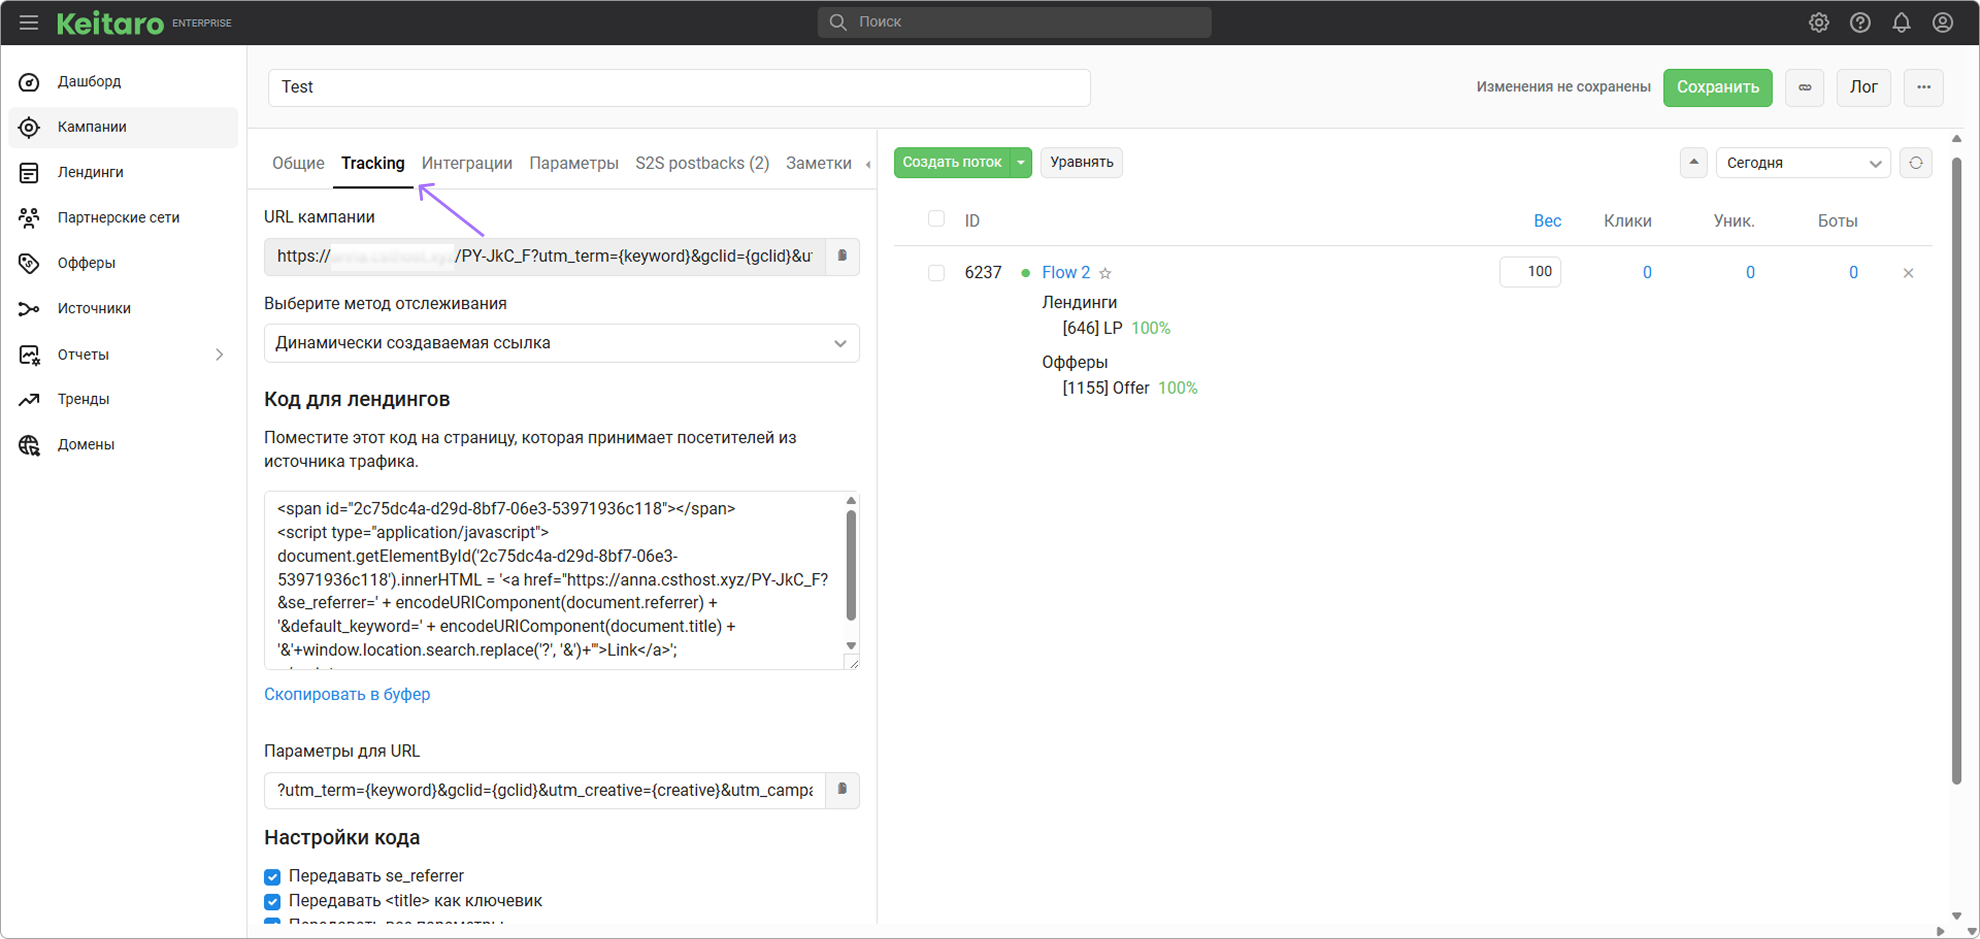
Task: Edit the Flow 2 weight field 100
Action: (1530, 272)
